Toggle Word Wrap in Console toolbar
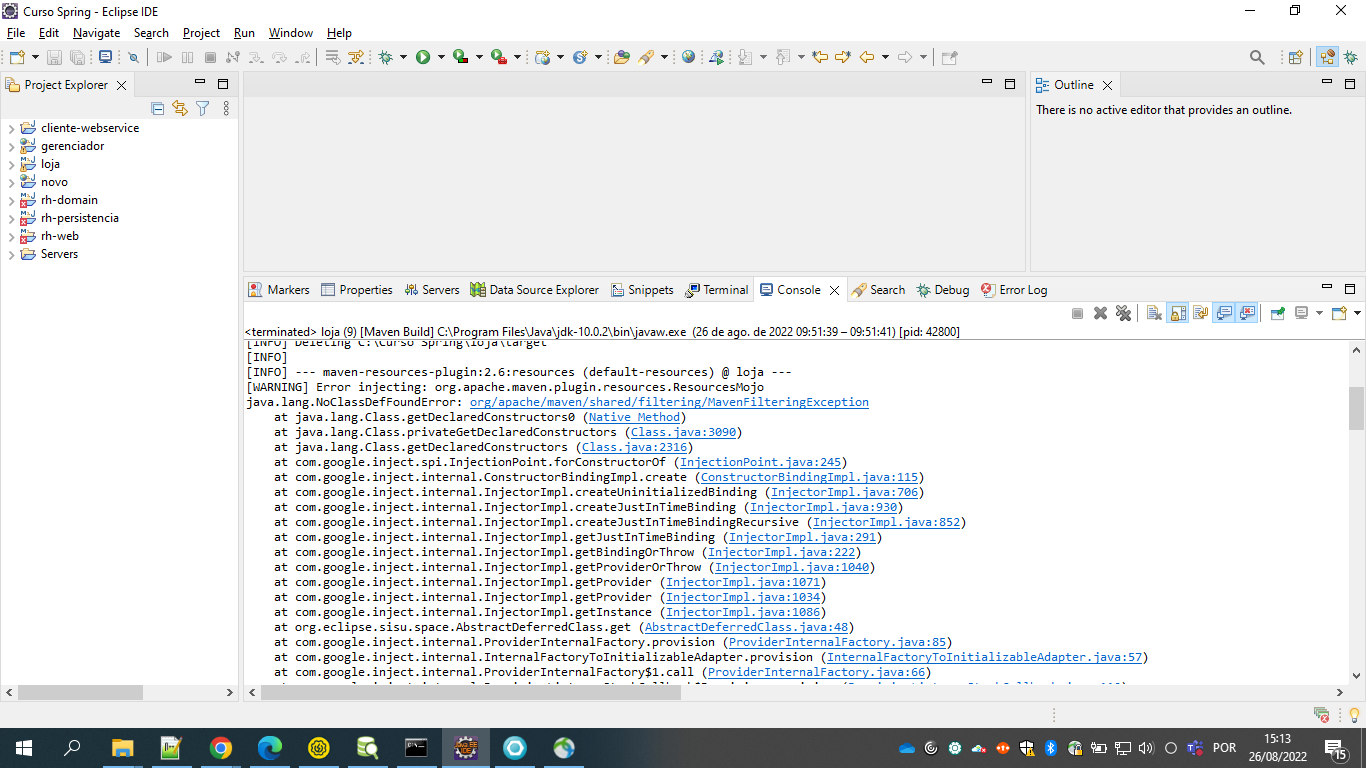 click(x=1200, y=313)
